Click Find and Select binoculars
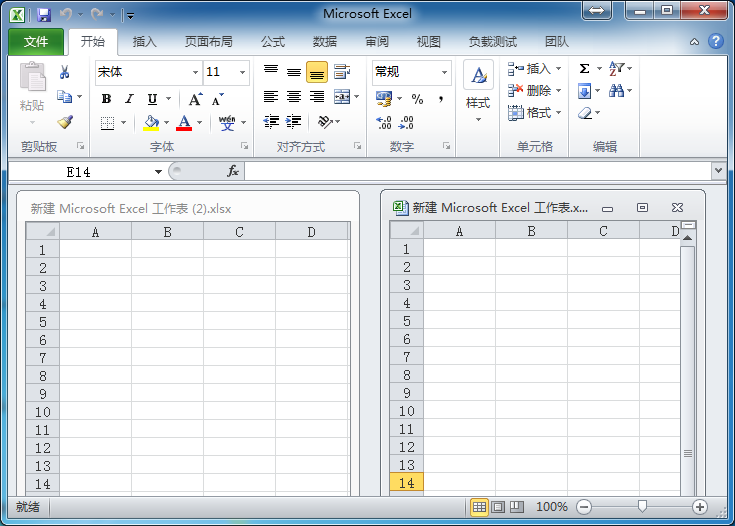The width and height of the screenshot is (735, 526). [x=616, y=90]
